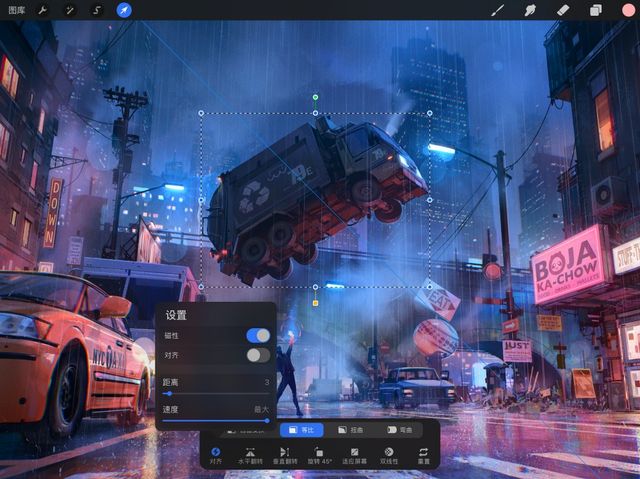Click the distance value 3
This screenshot has width=640, height=479.
click(x=267, y=382)
